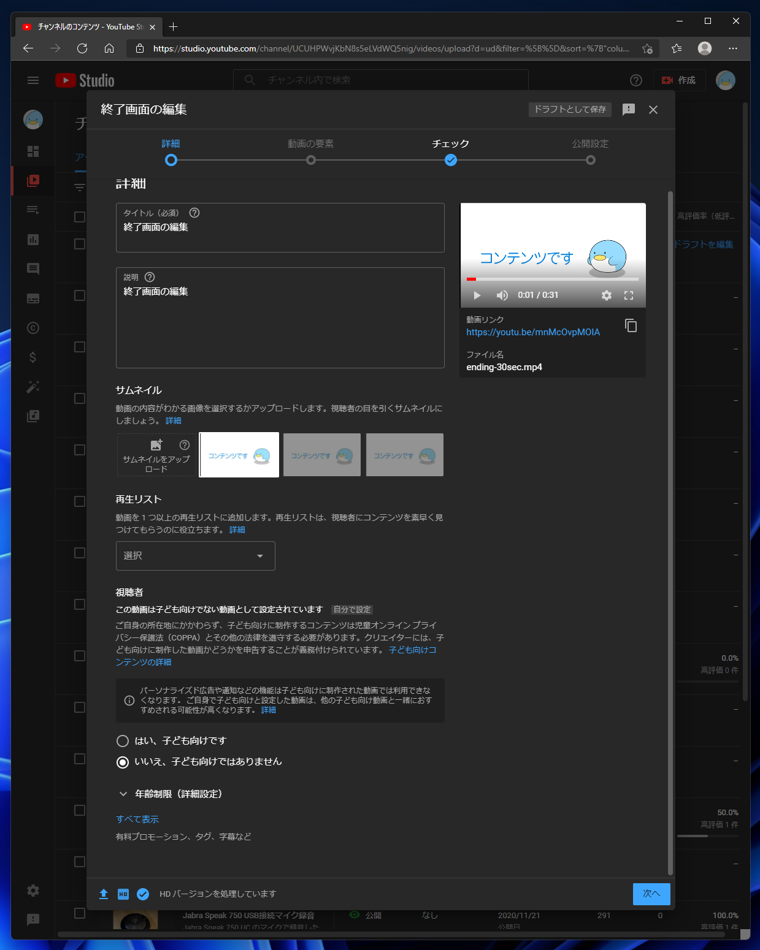Expand 年齢制限（詳細設定）section
This screenshot has height=950, width=760.
(170, 794)
